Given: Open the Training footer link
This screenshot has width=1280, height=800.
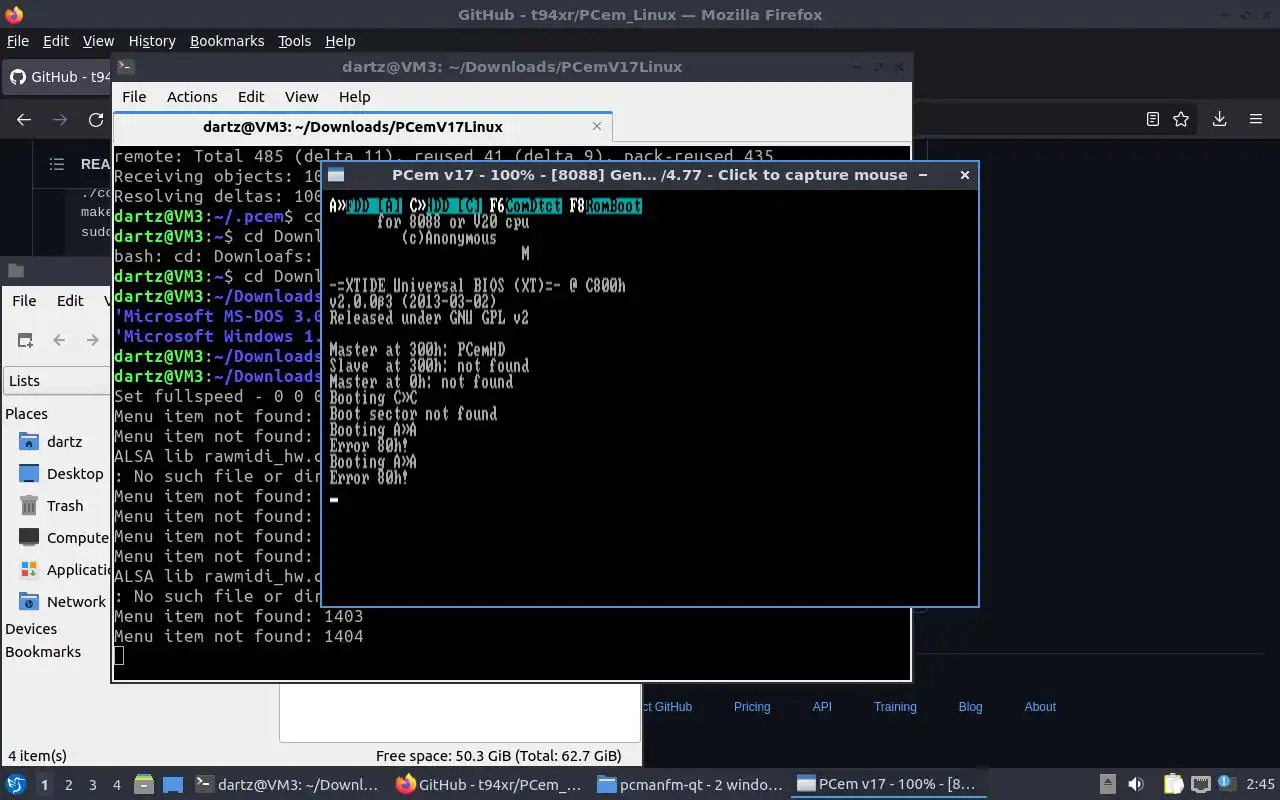Looking at the screenshot, I should tap(895, 706).
